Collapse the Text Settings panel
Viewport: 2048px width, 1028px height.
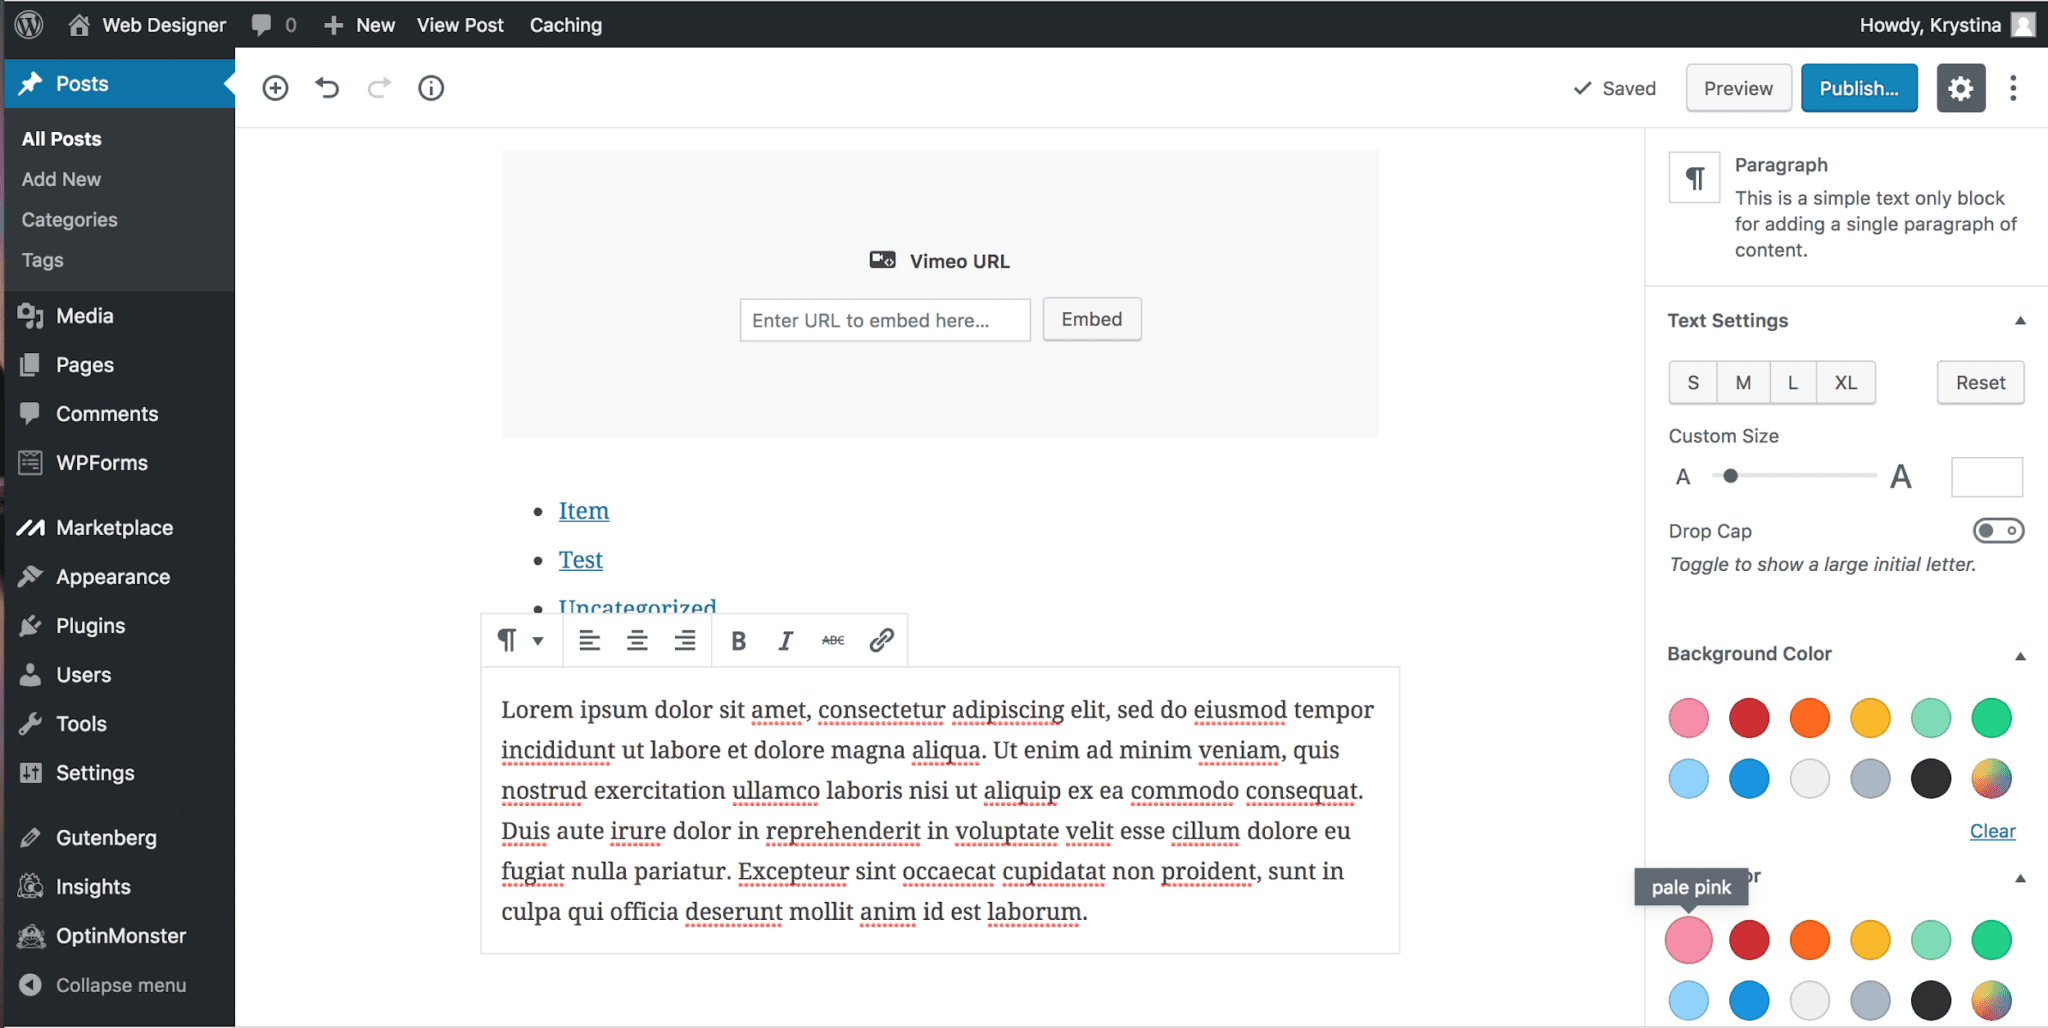coord(2021,321)
